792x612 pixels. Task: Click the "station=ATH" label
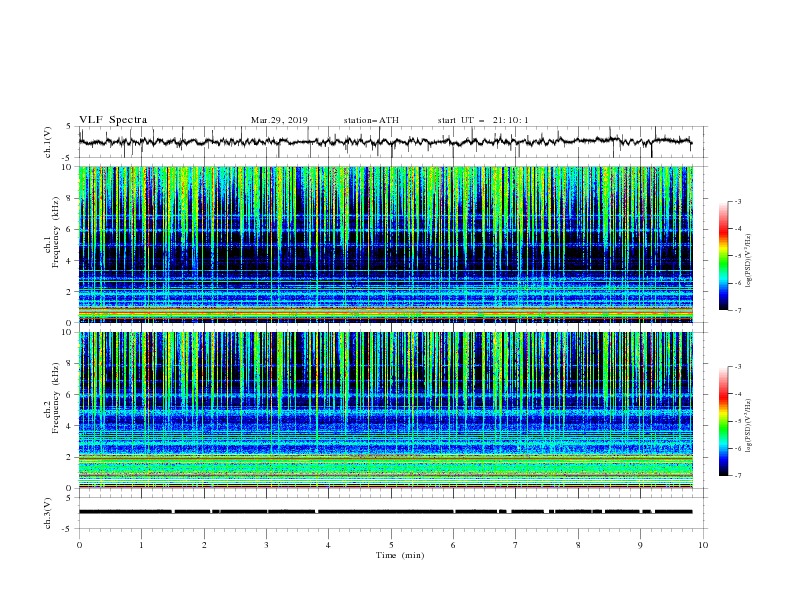371,120
